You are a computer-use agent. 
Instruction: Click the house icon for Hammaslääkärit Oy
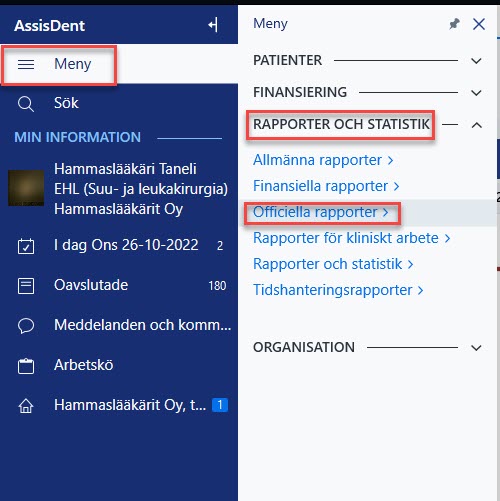click(26, 406)
